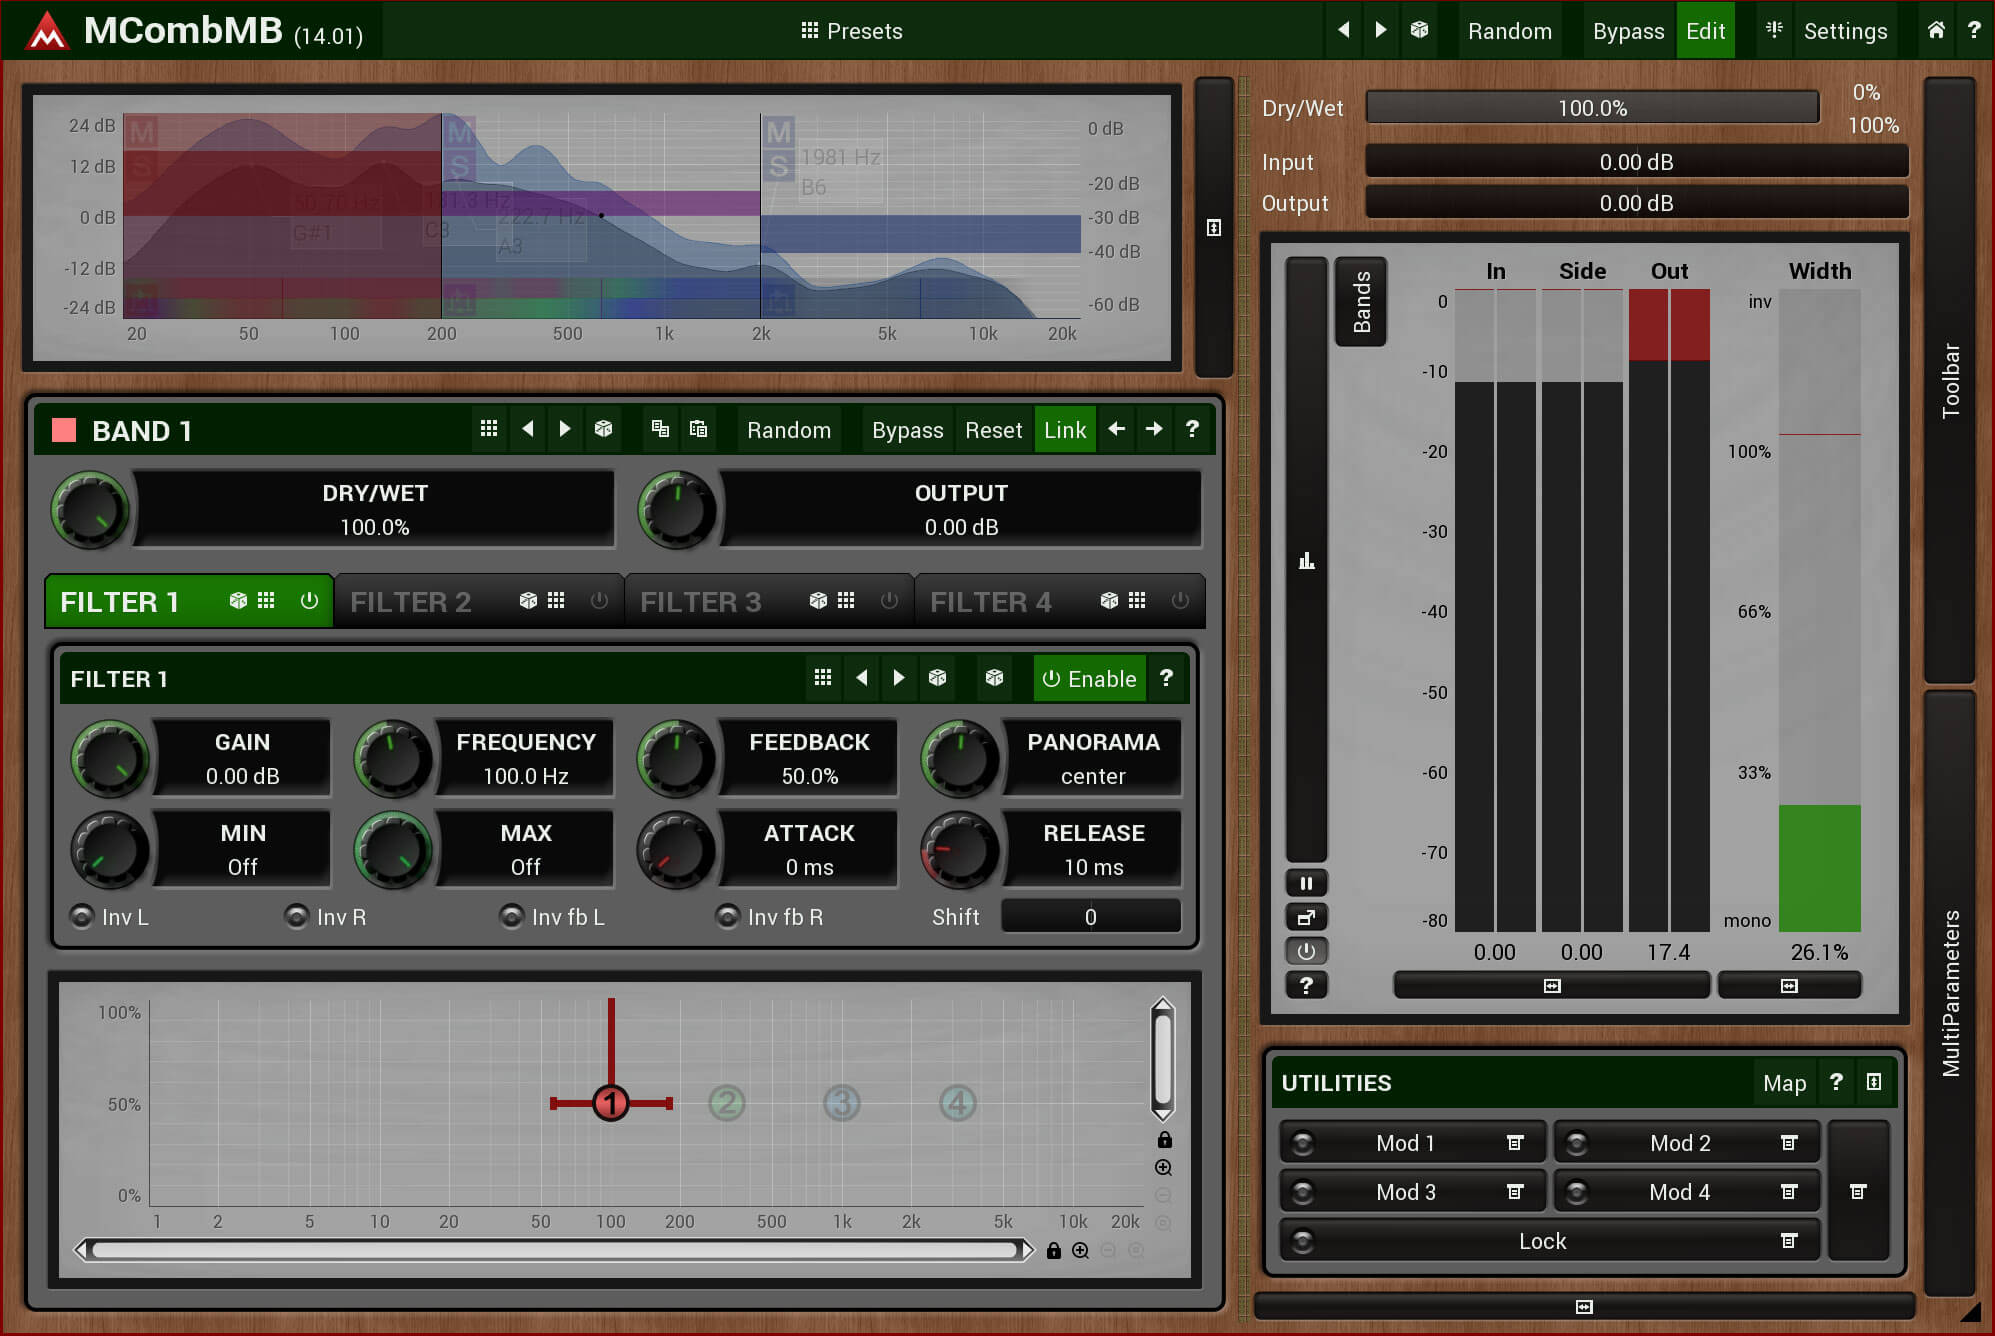Open Filter 1 panel help icon
Screen dimensions: 1995x1336
tap(1166, 678)
